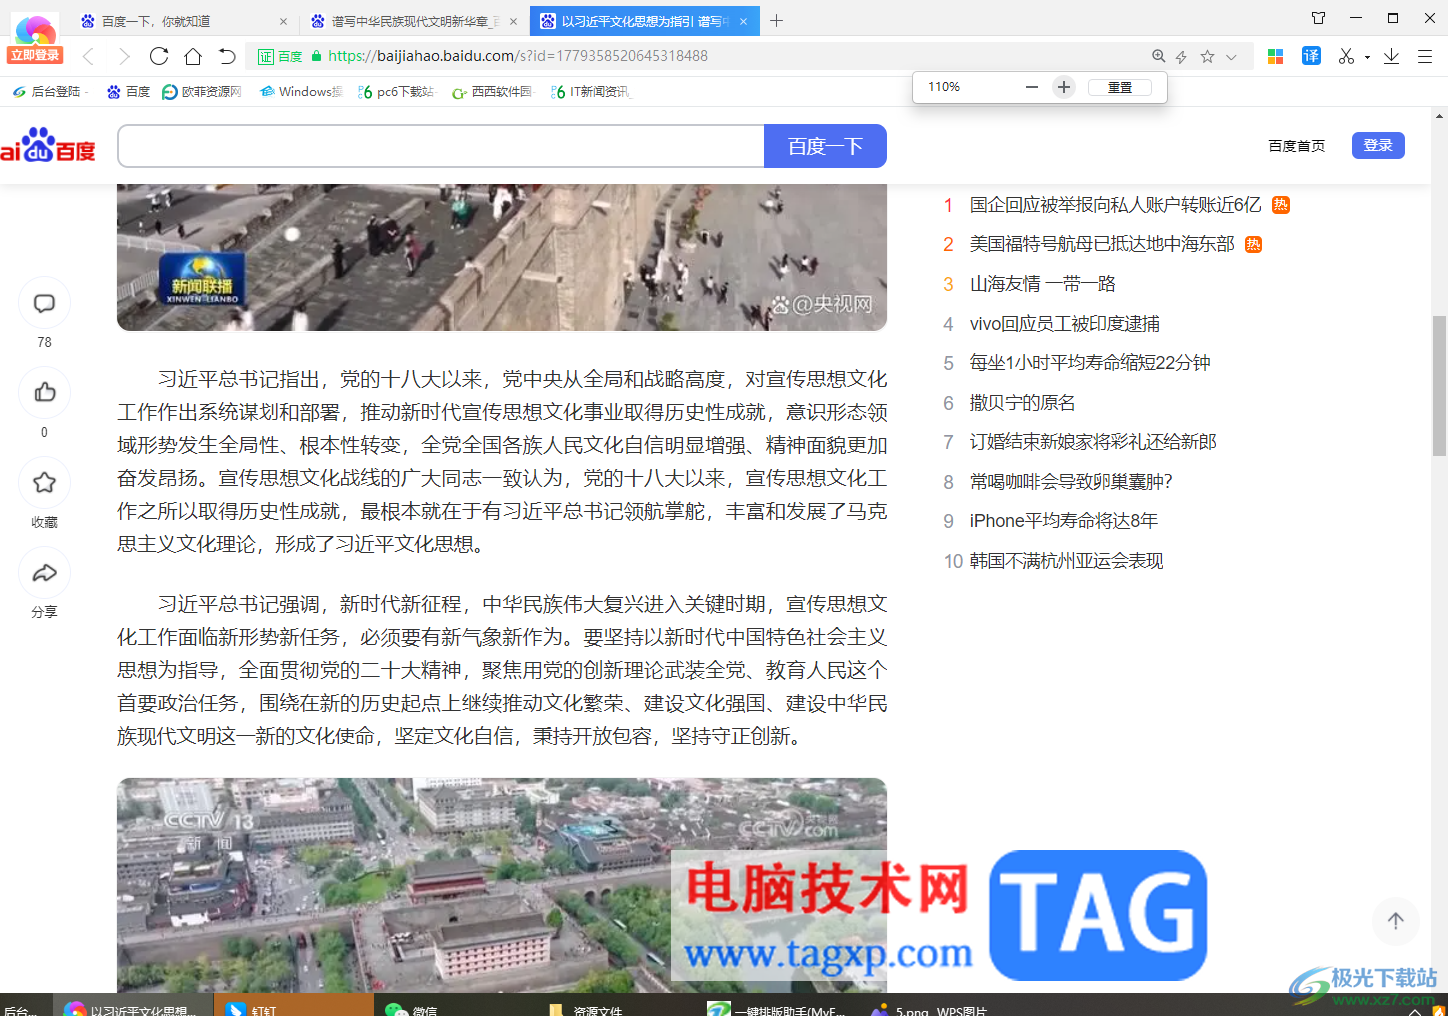Share the article via the 分享 icon

(44, 572)
